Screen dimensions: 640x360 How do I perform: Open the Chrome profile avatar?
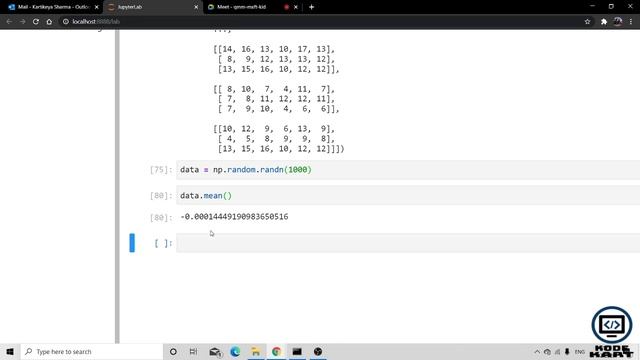coord(618,22)
